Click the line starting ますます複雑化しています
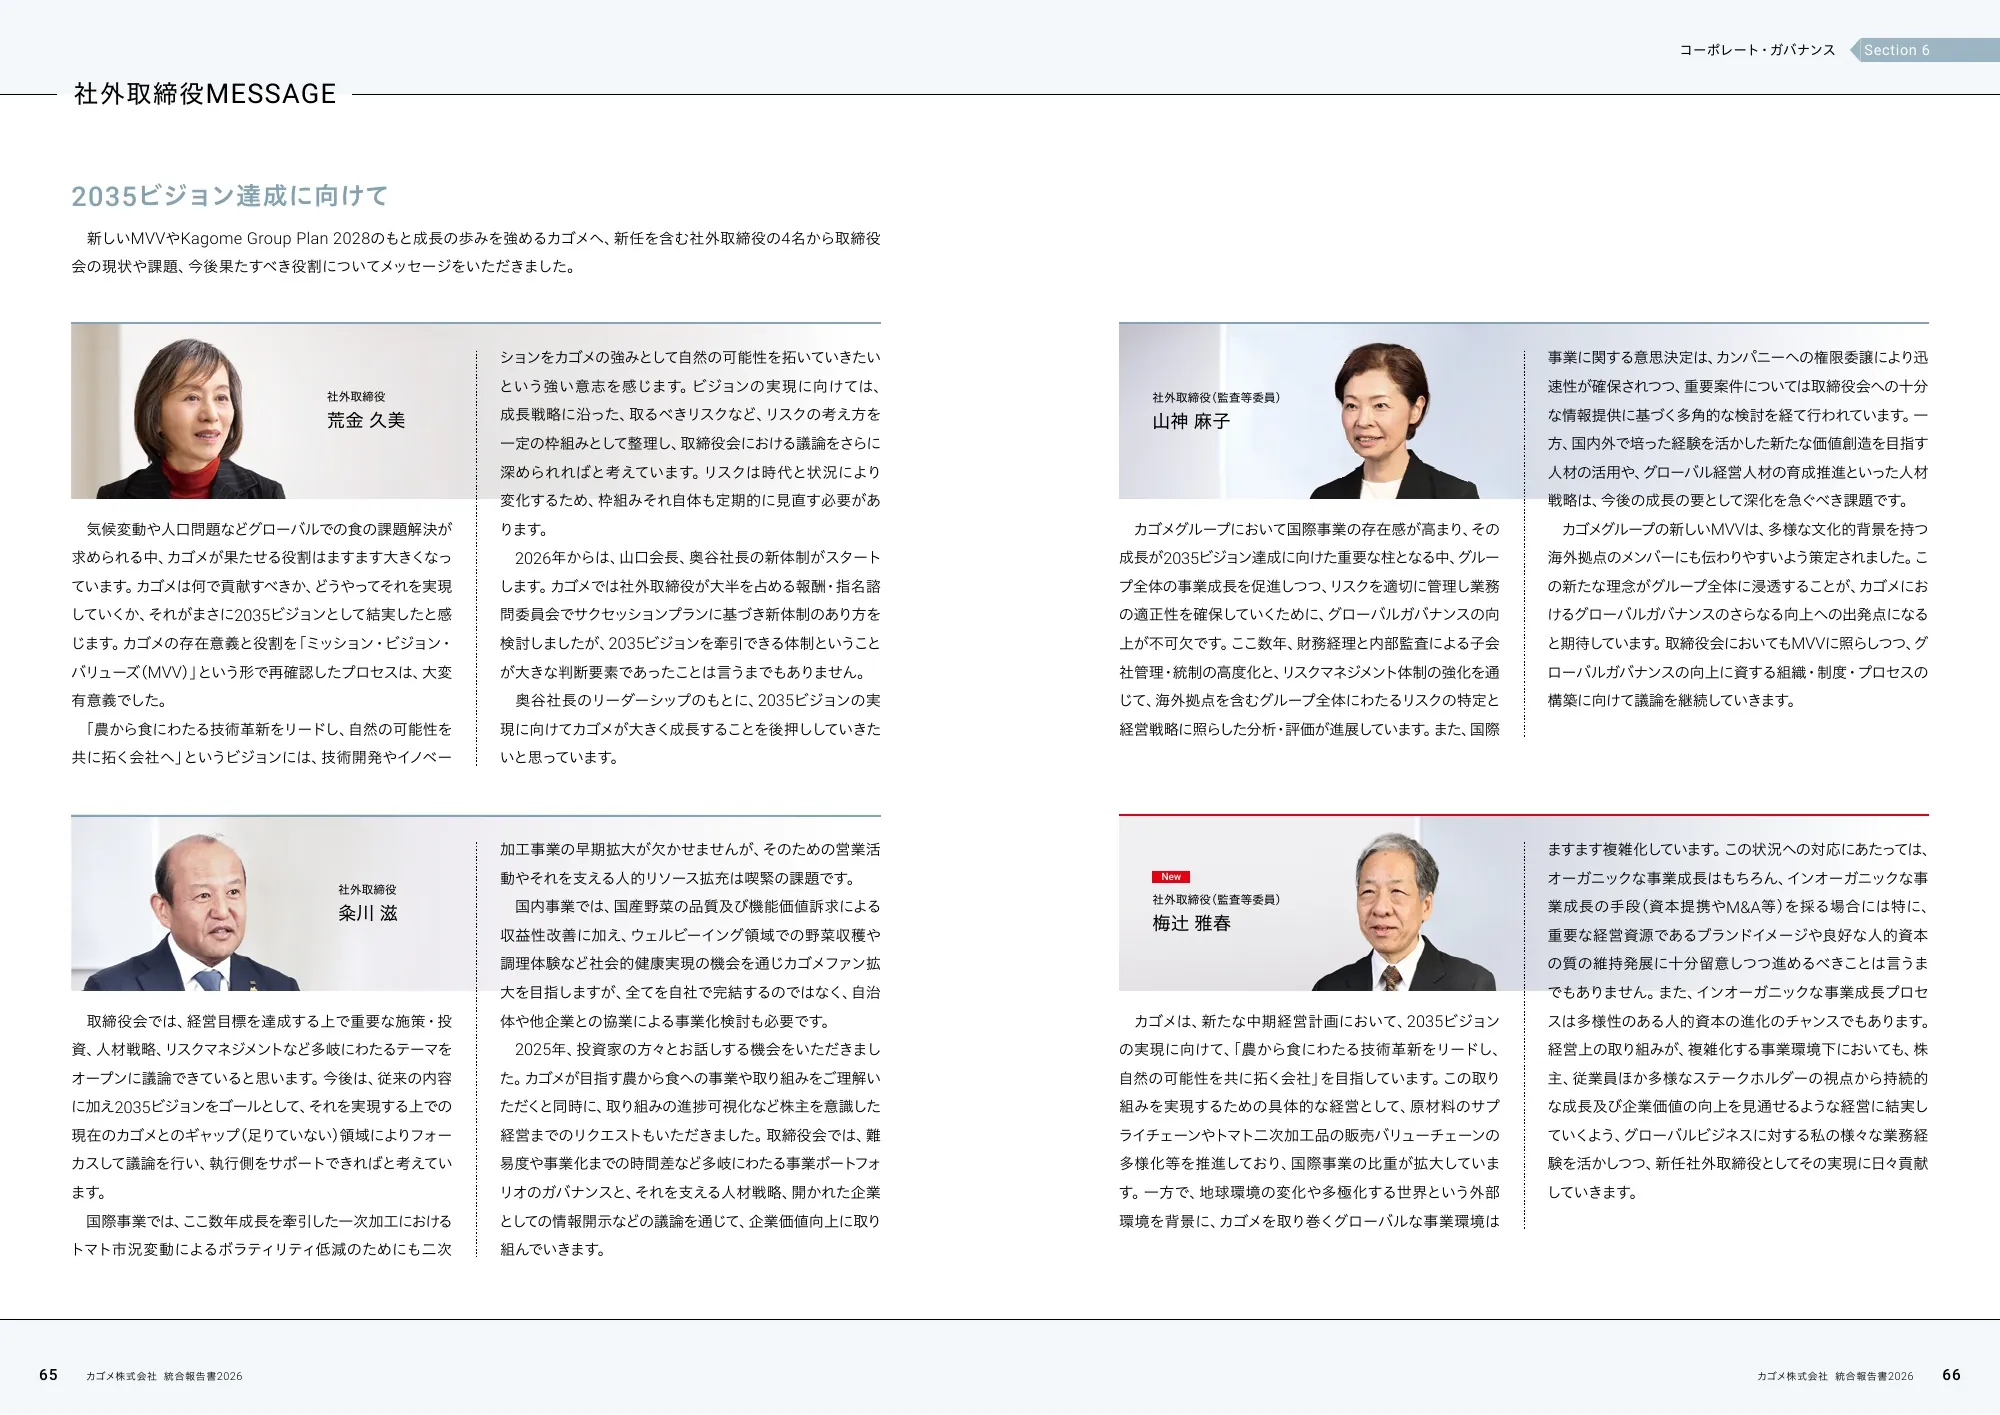This screenshot has width=2000, height=1415. [1737, 850]
